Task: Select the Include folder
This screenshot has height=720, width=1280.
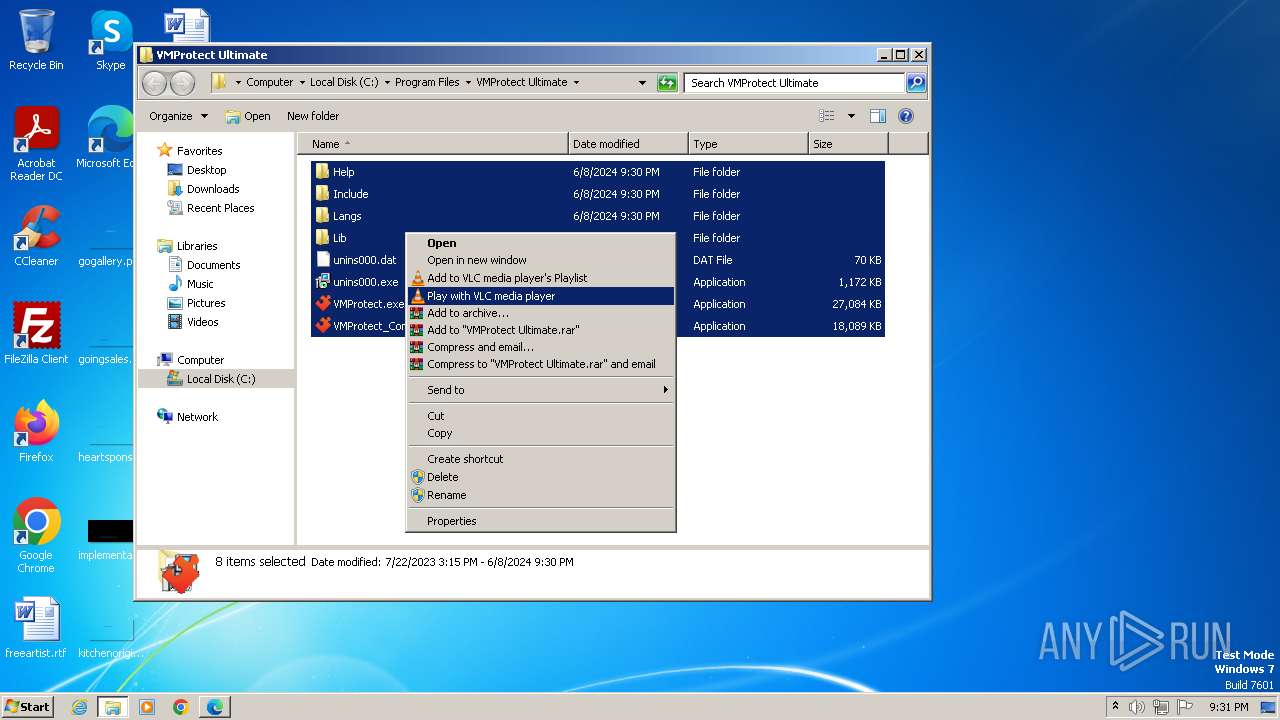Action: 350,194
